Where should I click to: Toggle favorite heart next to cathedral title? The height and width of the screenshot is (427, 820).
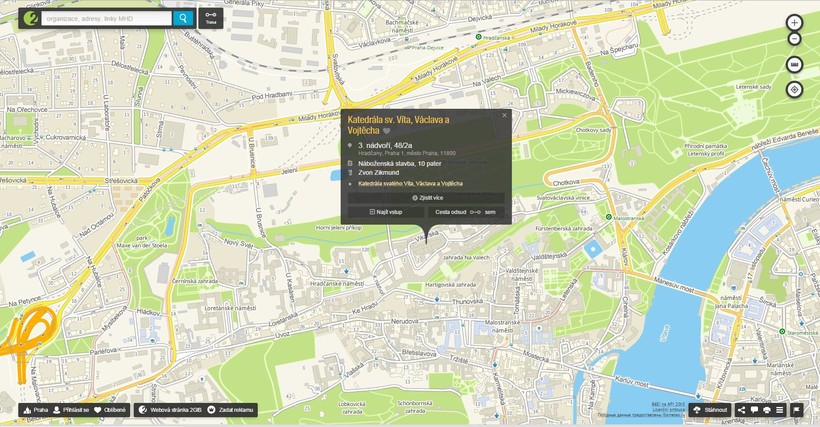[387, 131]
